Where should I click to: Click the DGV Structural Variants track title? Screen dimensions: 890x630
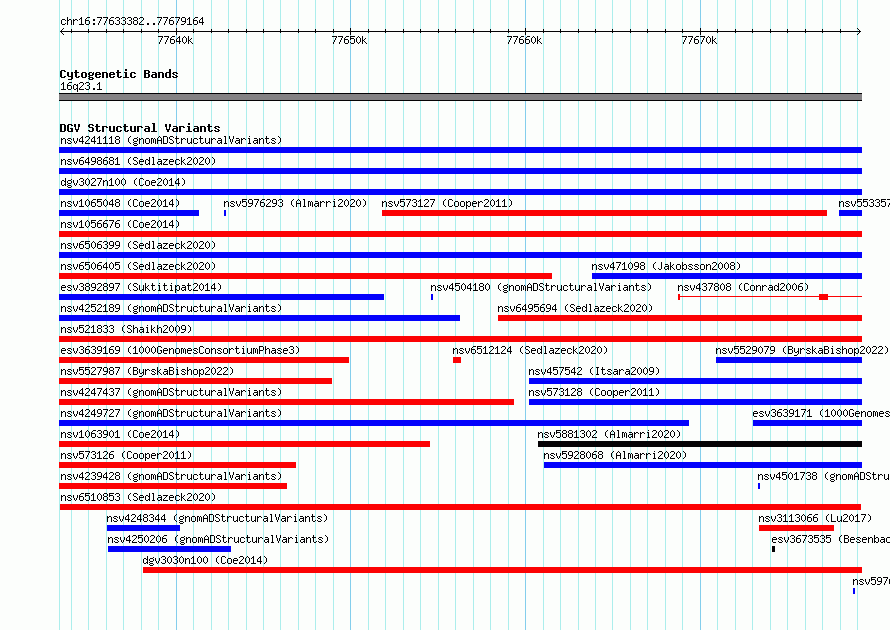pos(140,128)
